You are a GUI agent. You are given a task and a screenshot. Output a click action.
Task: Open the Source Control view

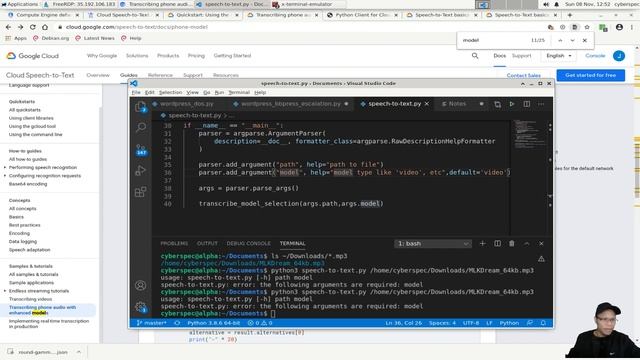(x=141, y=149)
